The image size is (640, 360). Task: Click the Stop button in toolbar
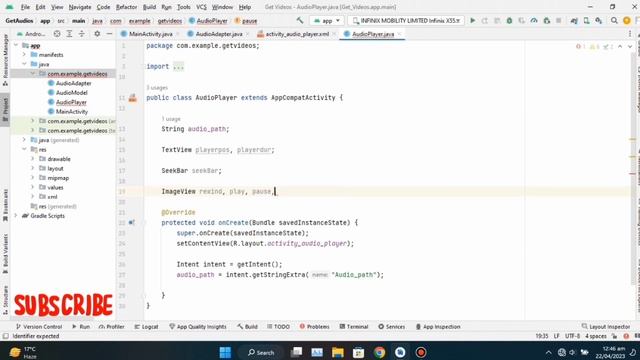point(559,20)
